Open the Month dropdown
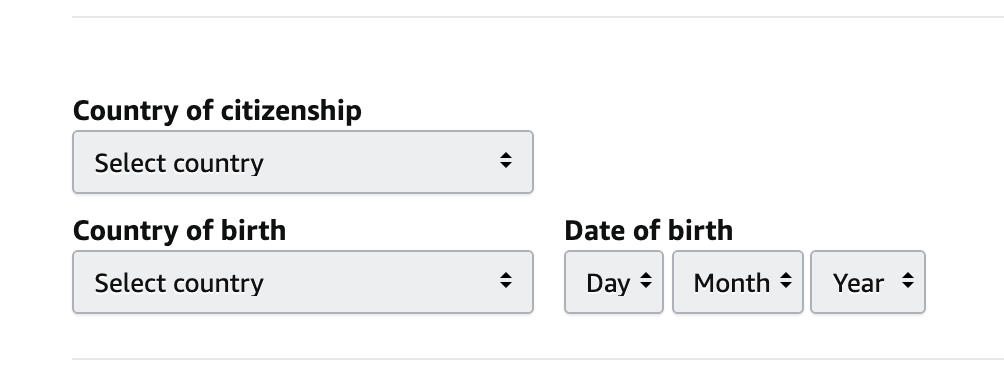 point(738,282)
